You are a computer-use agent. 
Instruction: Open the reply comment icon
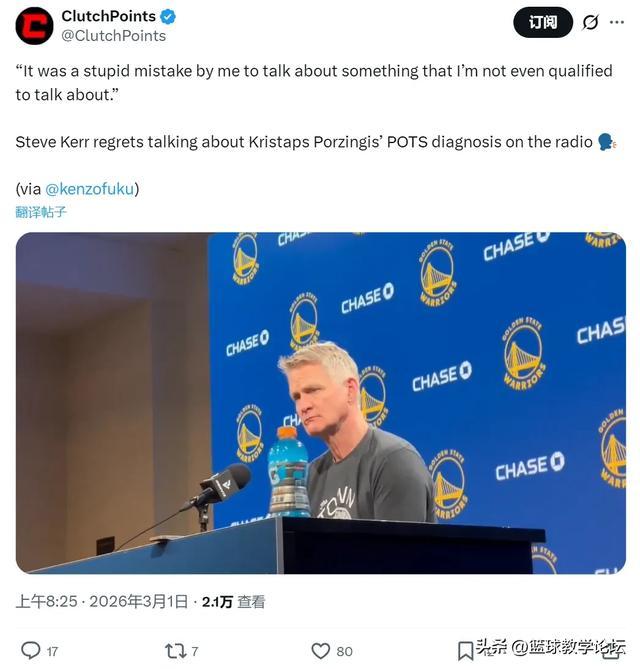click(x=31, y=651)
